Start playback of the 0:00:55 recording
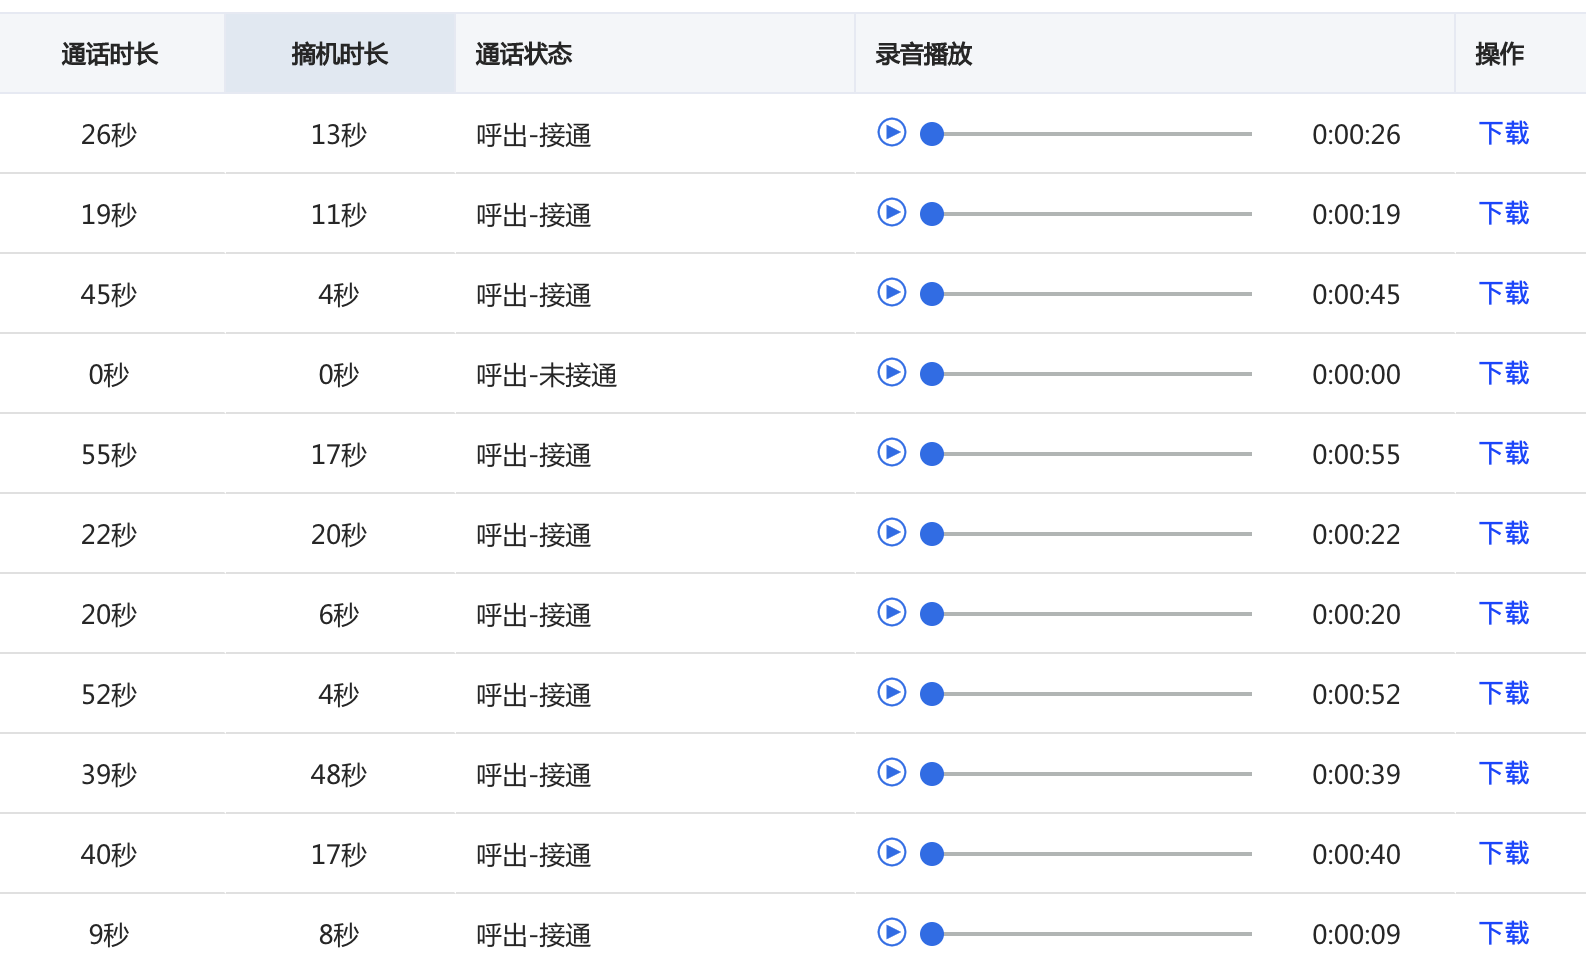The height and width of the screenshot is (972, 1586). tap(891, 452)
